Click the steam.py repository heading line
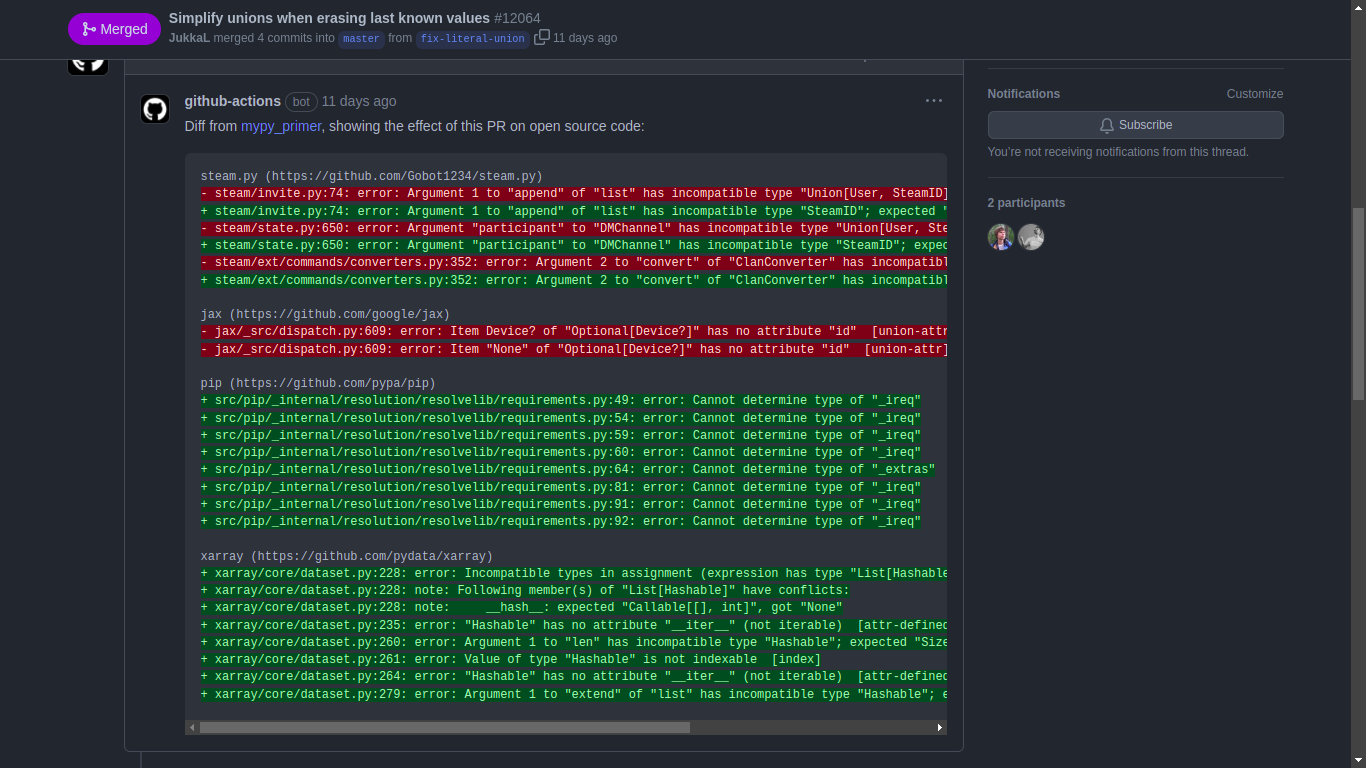 click(372, 176)
